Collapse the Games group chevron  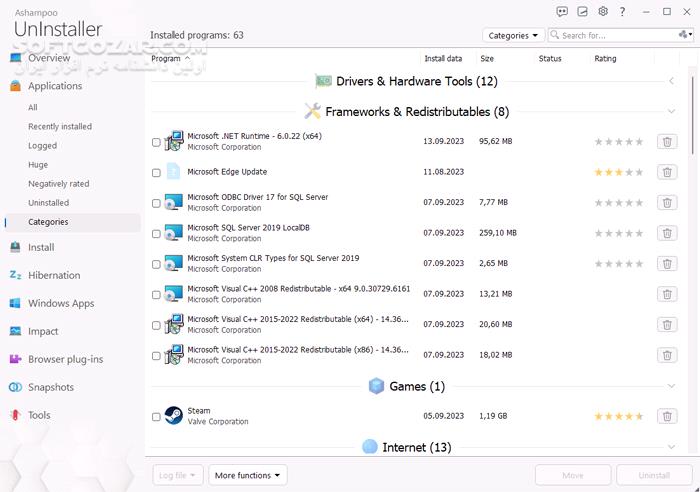coord(671,386)
